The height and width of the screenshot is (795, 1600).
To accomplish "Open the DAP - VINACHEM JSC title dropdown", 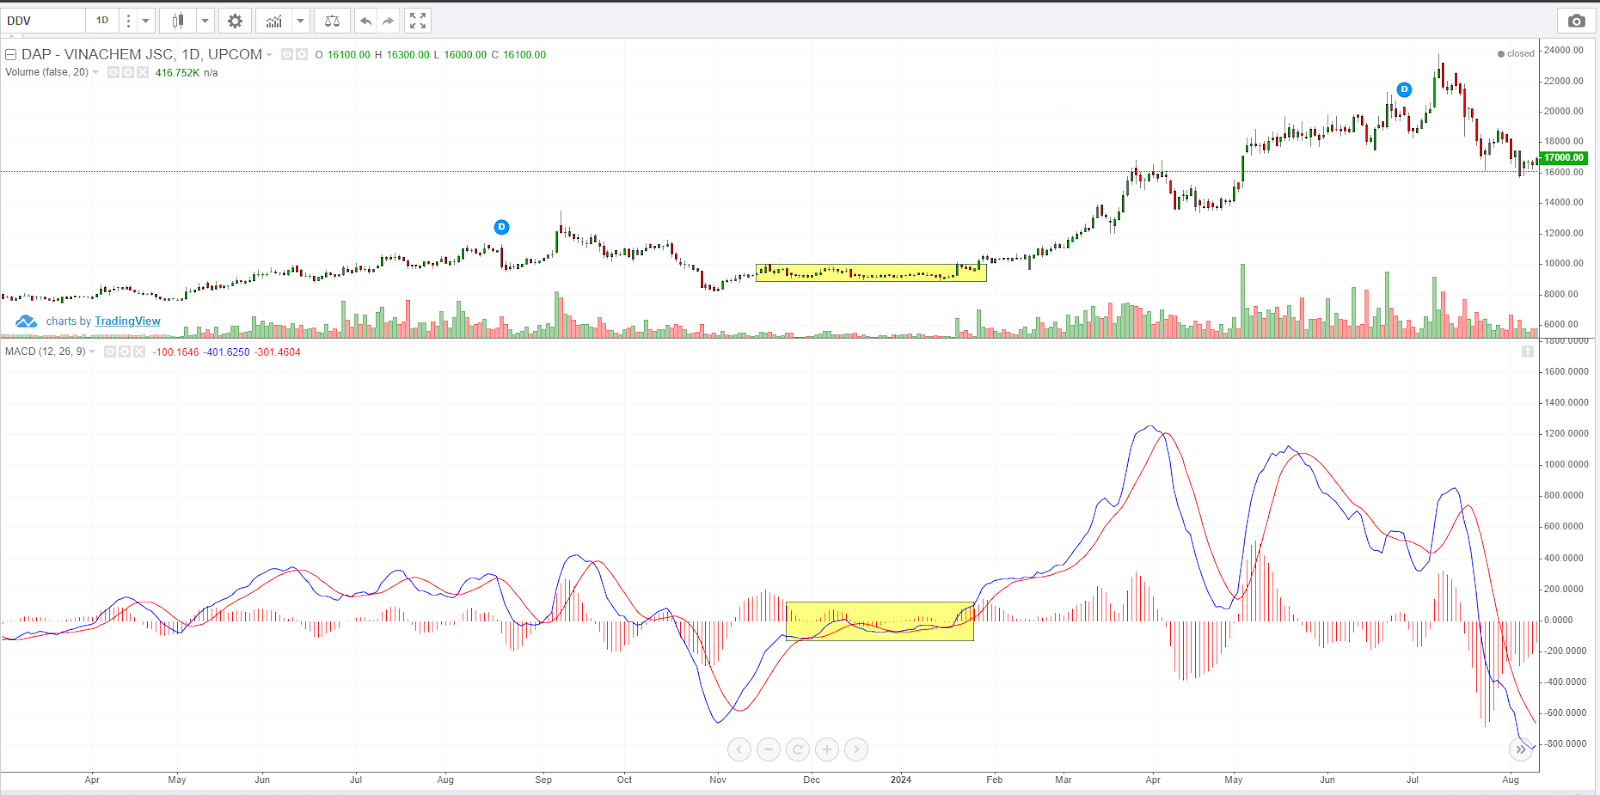I will [269, 55].
